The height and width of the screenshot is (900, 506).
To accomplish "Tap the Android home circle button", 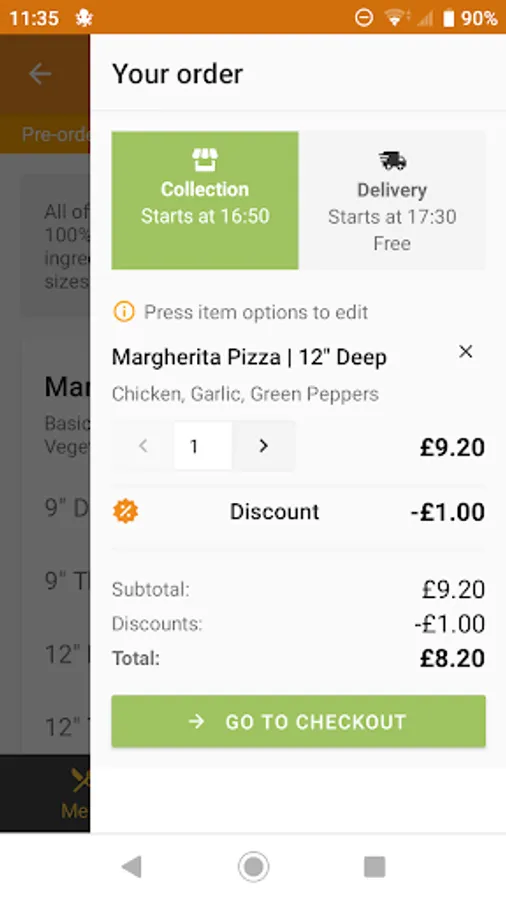I will 253,867.
